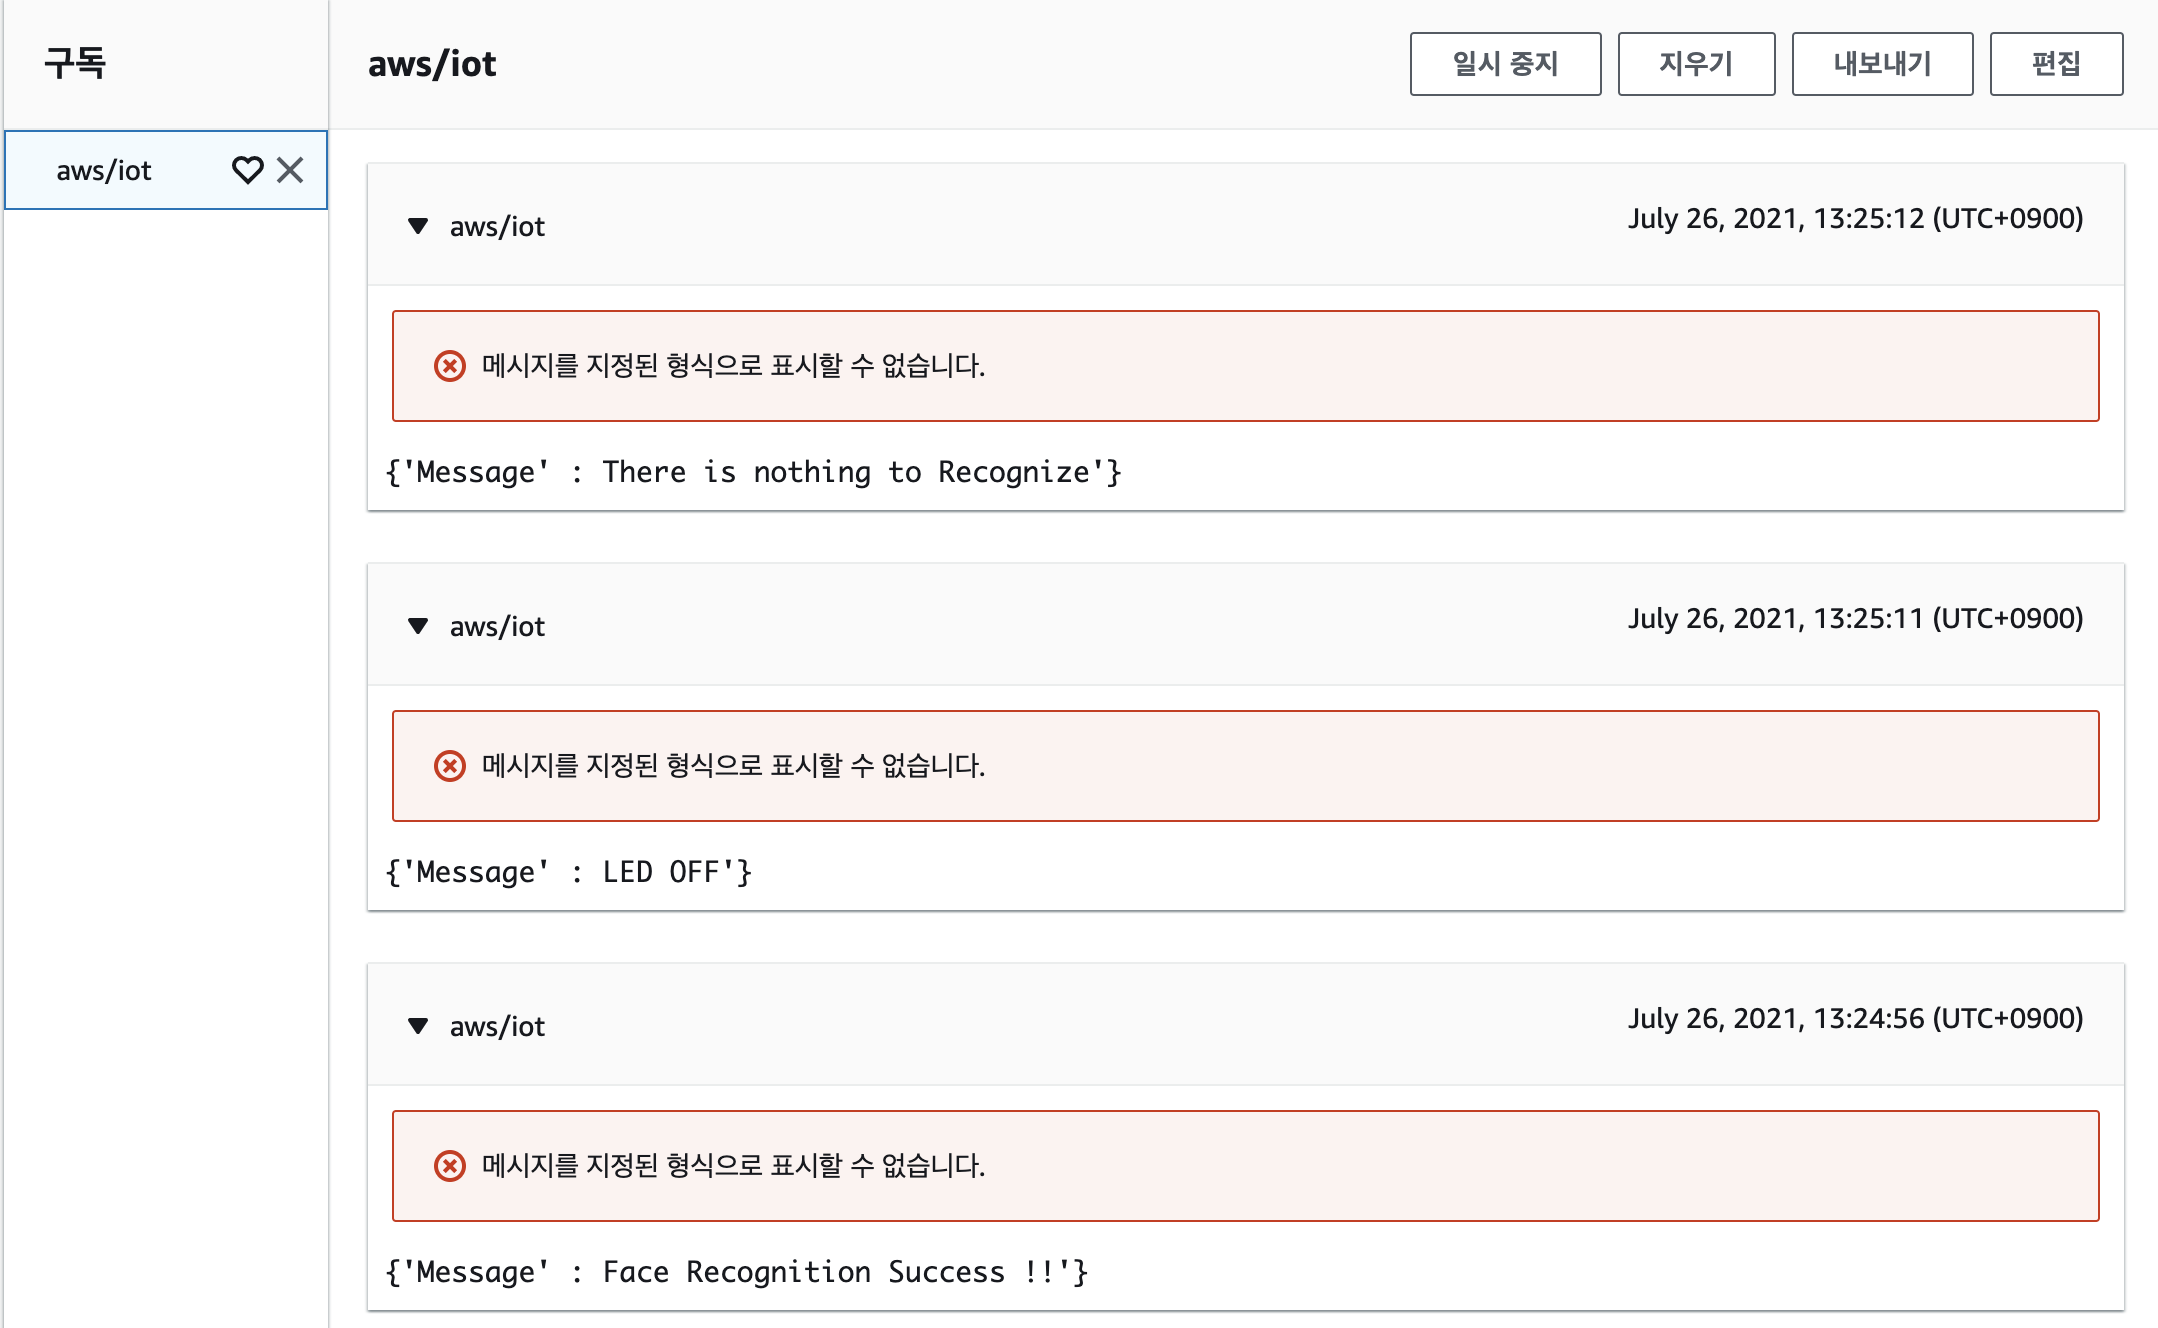The height and width of the screenshot is (1328, 2158).
Task: Clear messages using the 지우기 button
Action: click(1696, 64)
